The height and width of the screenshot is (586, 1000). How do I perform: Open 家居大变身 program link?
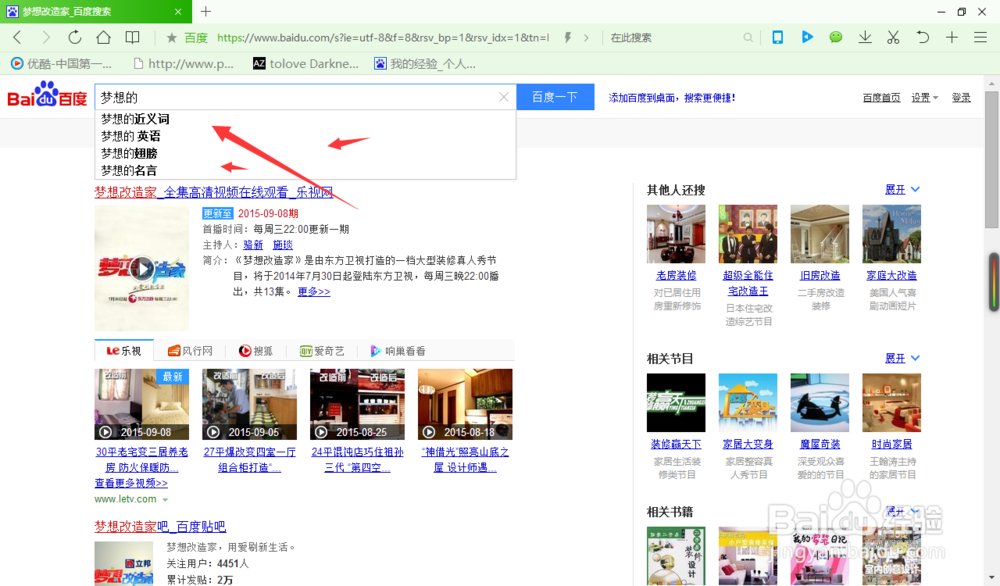(748, 444)
